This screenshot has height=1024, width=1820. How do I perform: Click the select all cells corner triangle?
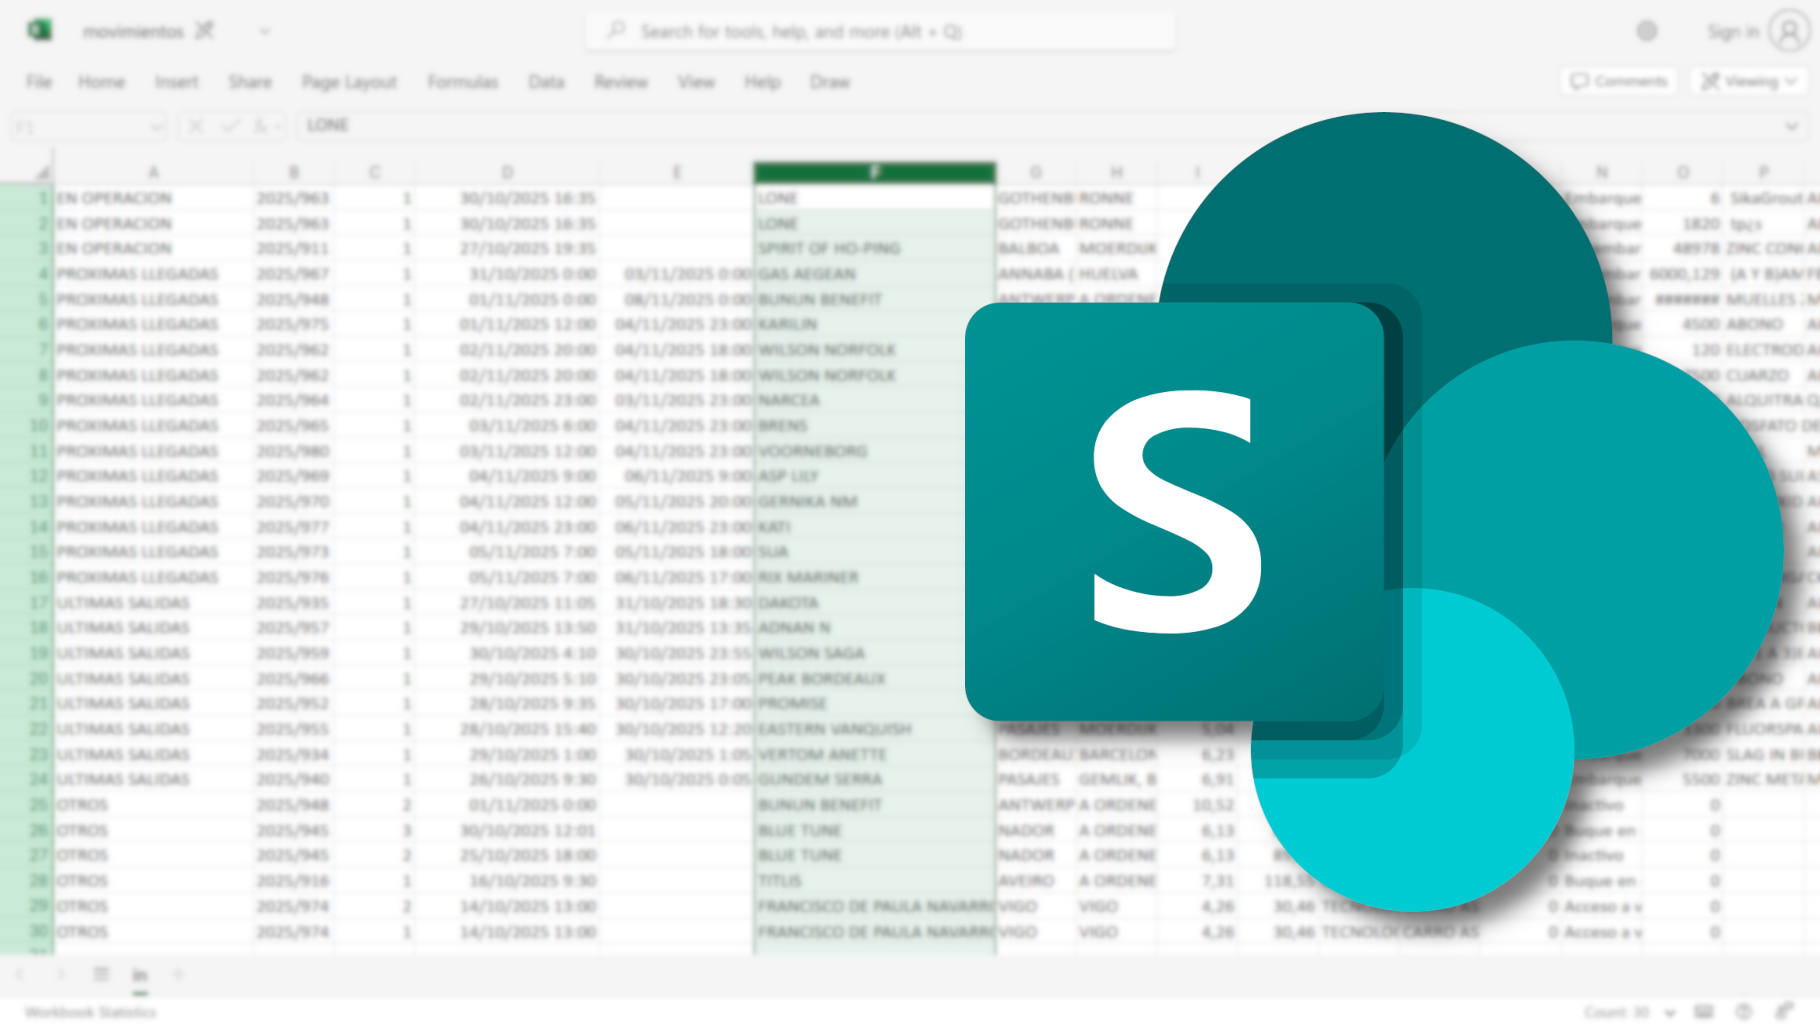tap(42, 173)
